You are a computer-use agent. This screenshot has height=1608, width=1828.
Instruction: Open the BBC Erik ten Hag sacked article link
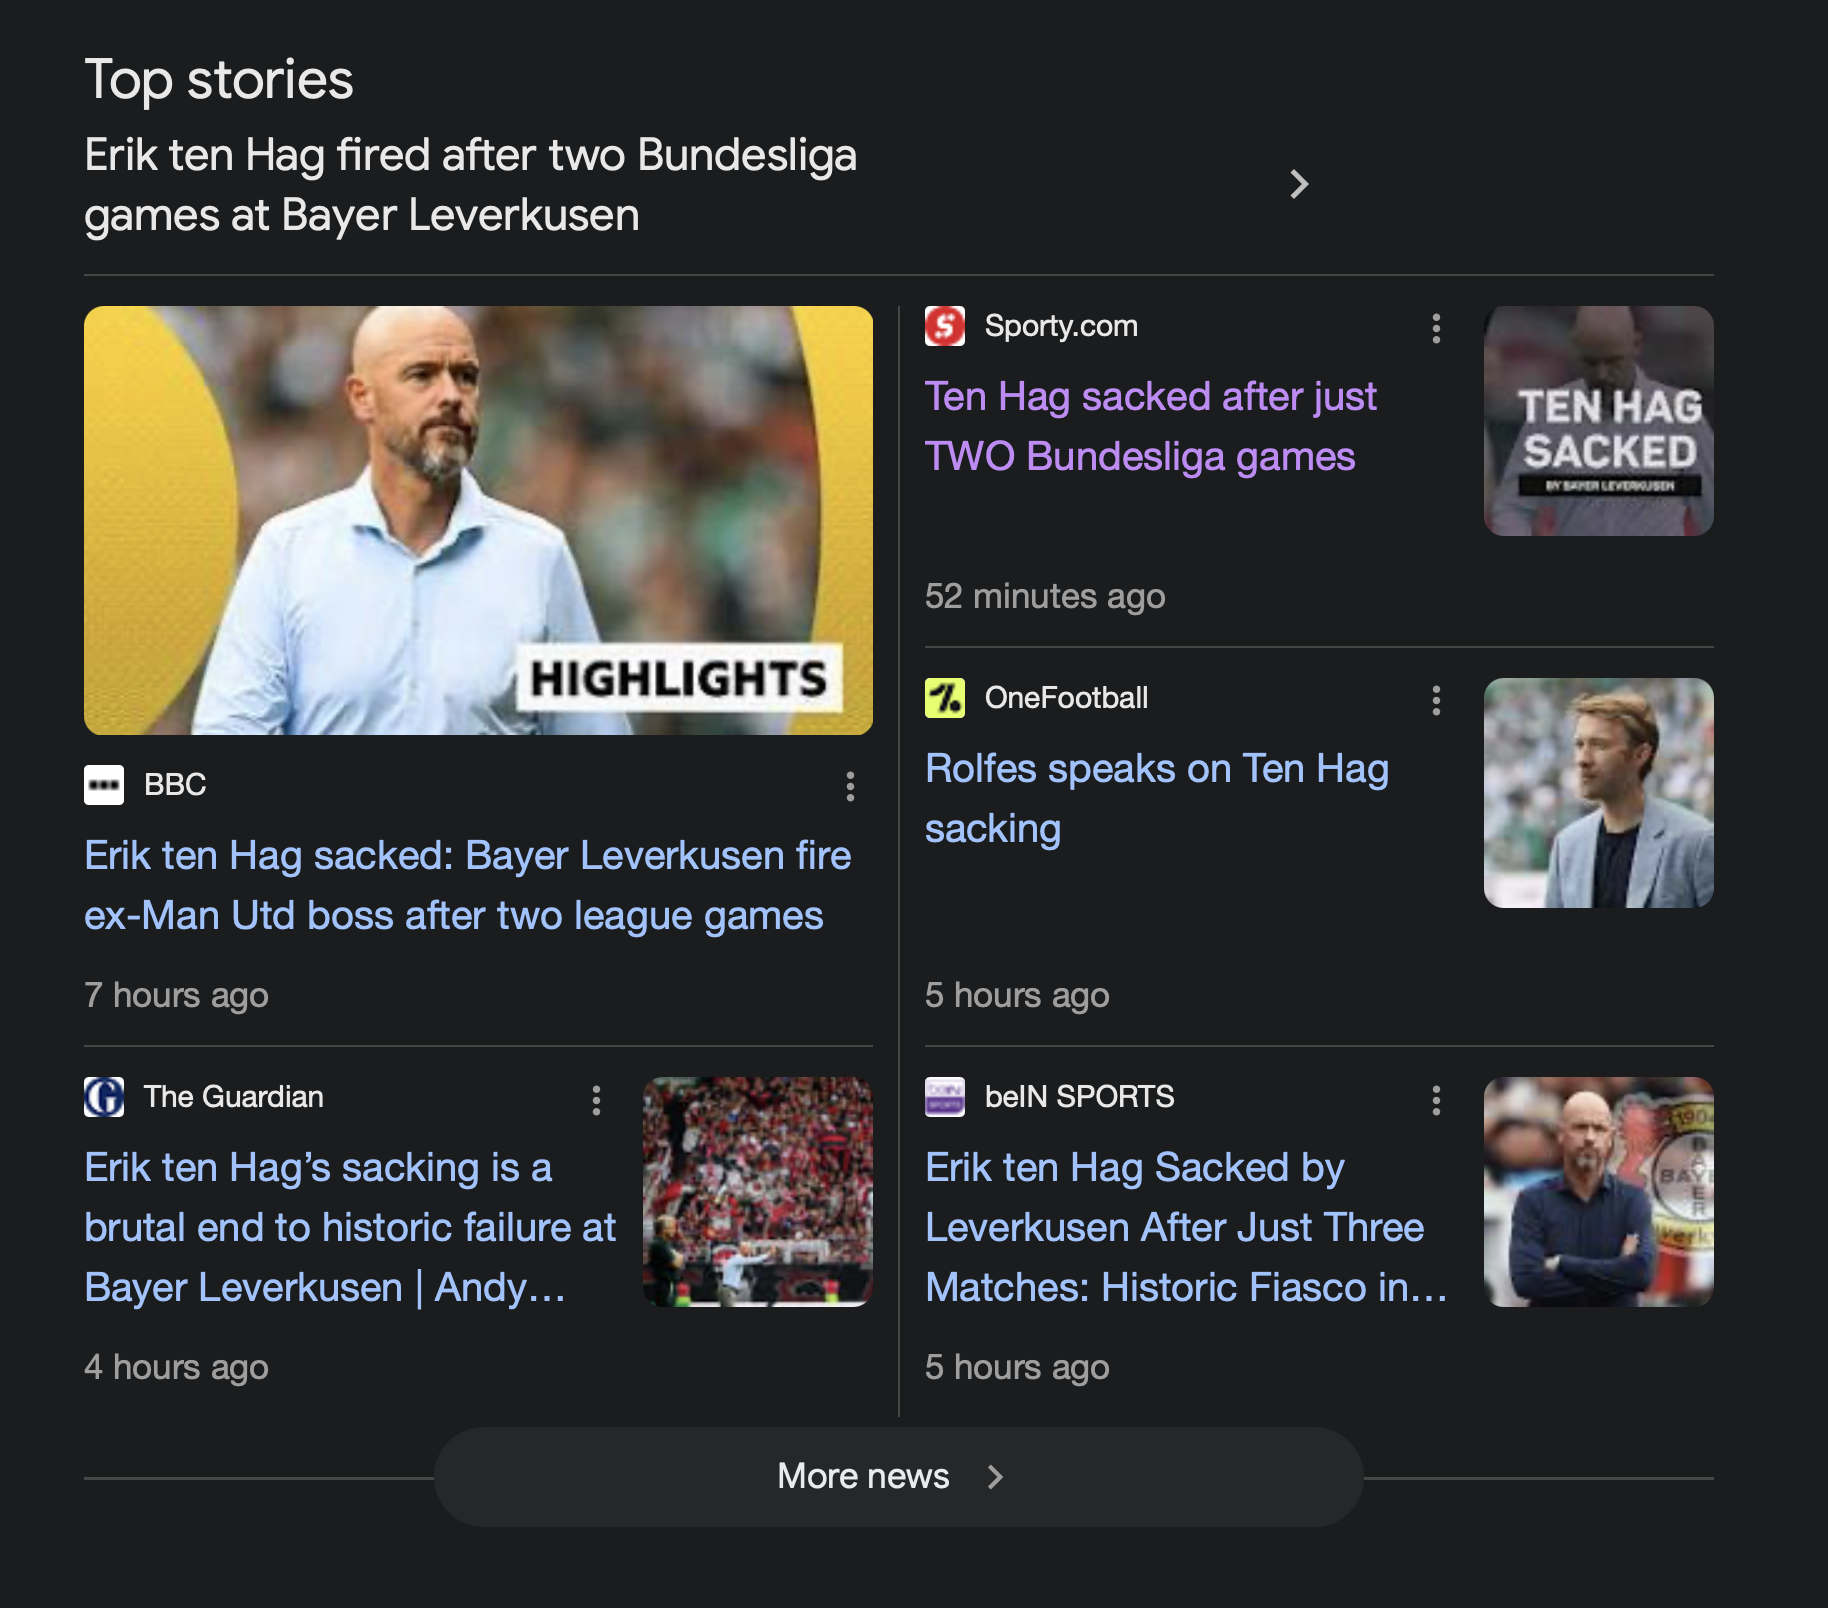[467, 885]
